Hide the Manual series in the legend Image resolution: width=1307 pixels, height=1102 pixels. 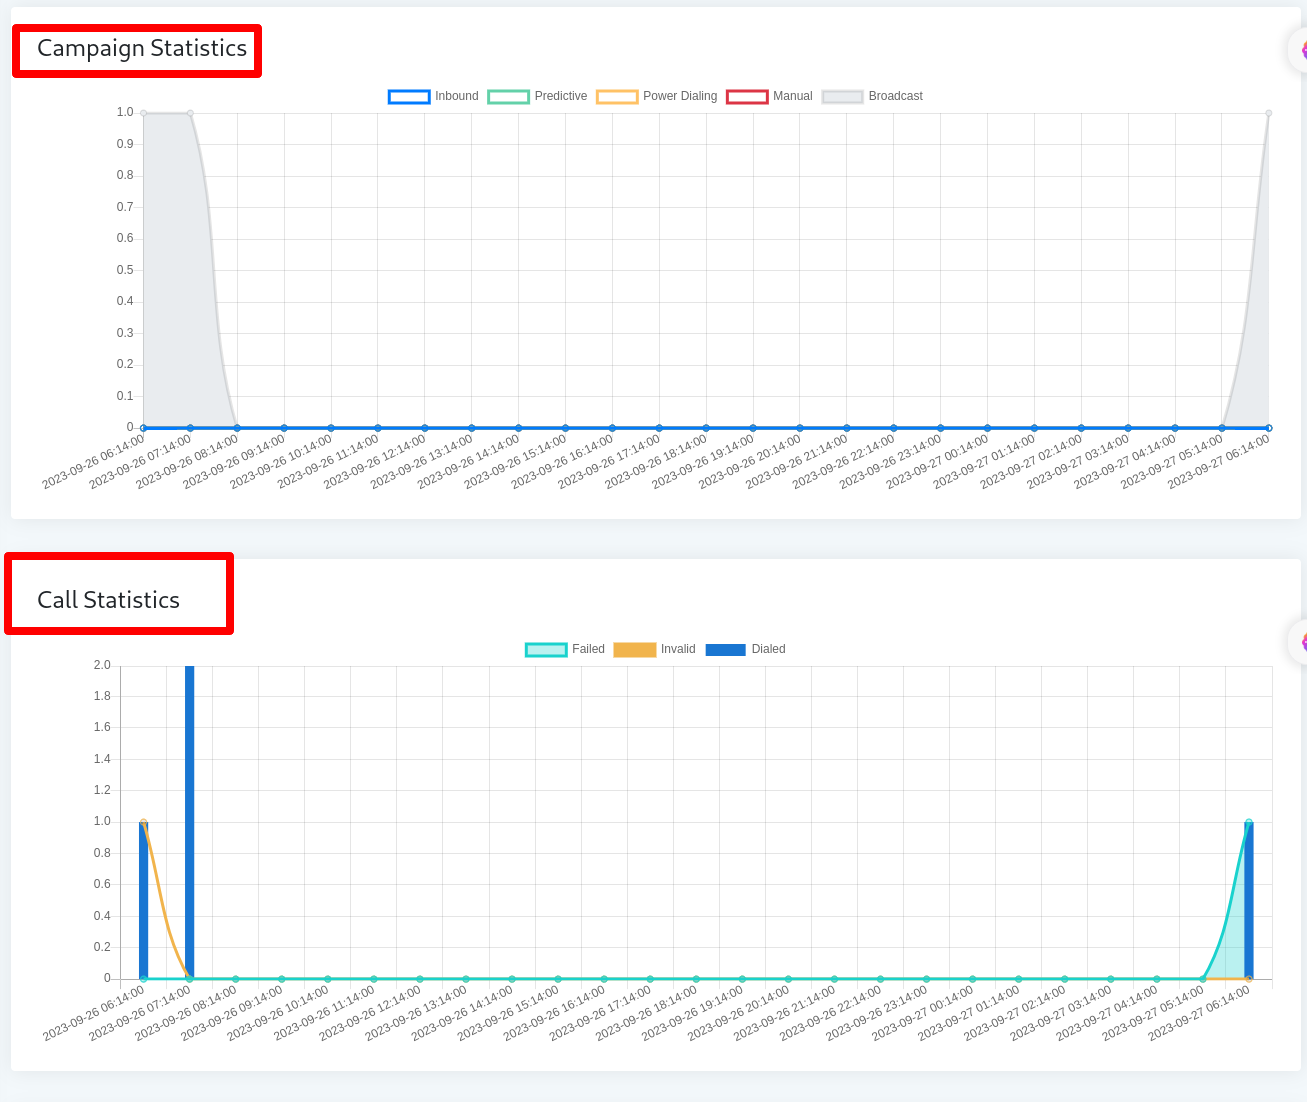[769, 97]
